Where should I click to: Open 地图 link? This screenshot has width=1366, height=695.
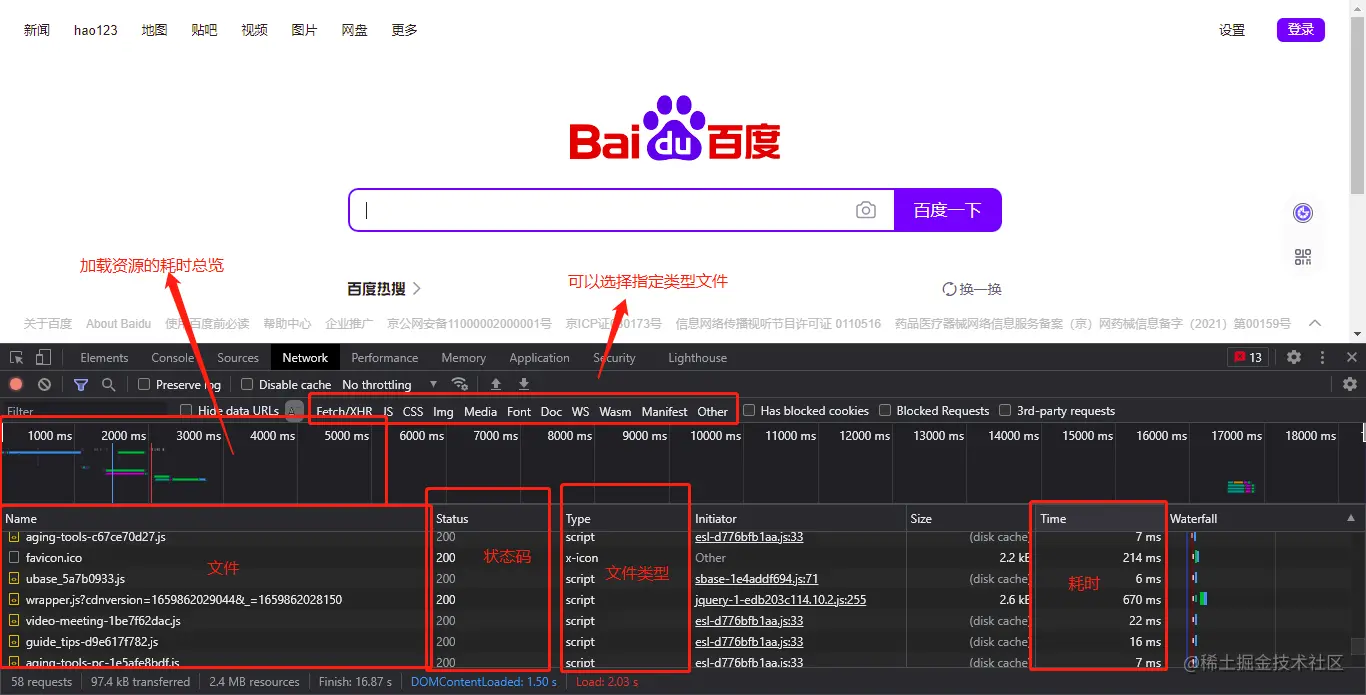(155, 30)
